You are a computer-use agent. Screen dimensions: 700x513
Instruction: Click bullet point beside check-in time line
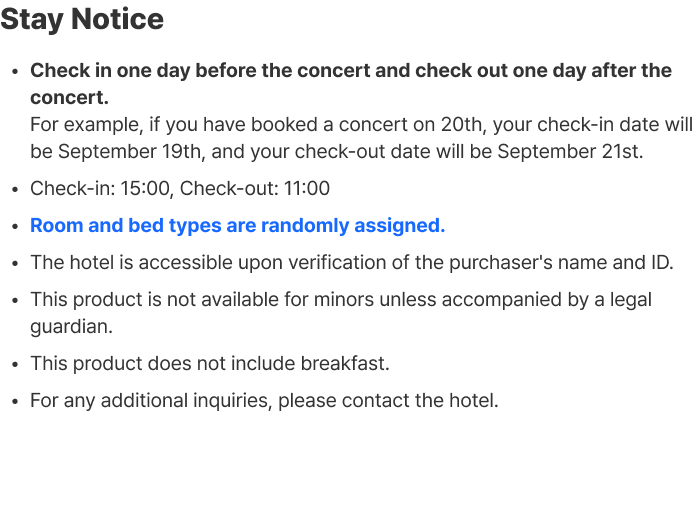pos(14,189)
